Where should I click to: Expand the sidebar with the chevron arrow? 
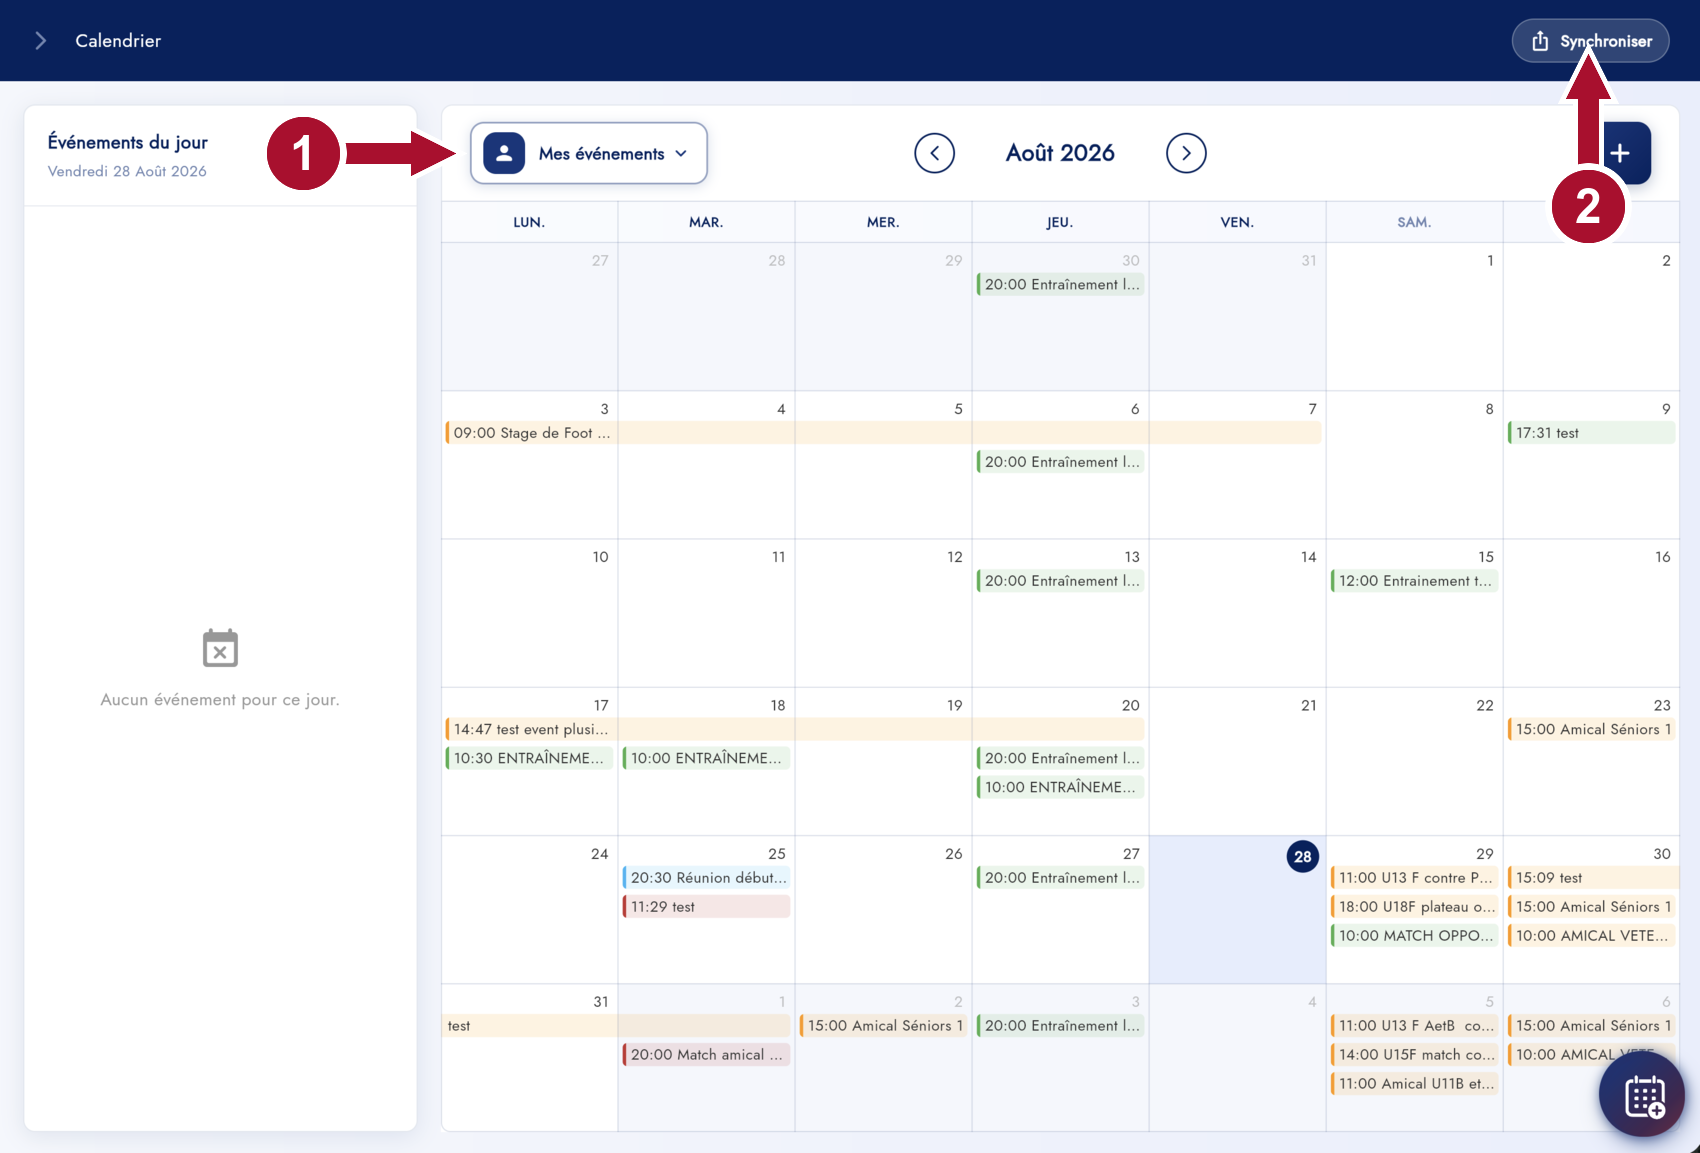pos(40,41)
